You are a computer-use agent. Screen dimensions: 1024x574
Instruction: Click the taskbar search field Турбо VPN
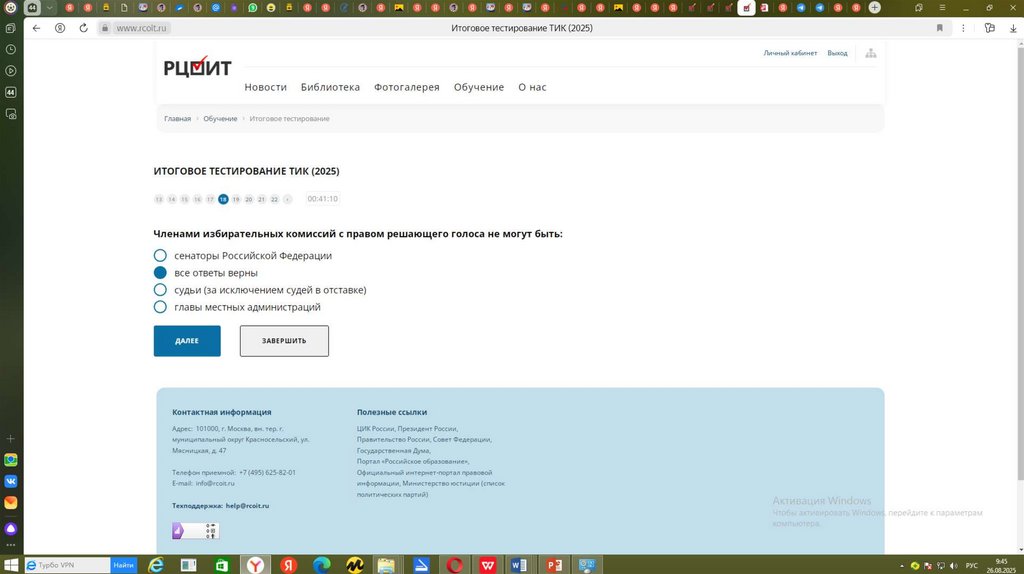tap(67, 565)
